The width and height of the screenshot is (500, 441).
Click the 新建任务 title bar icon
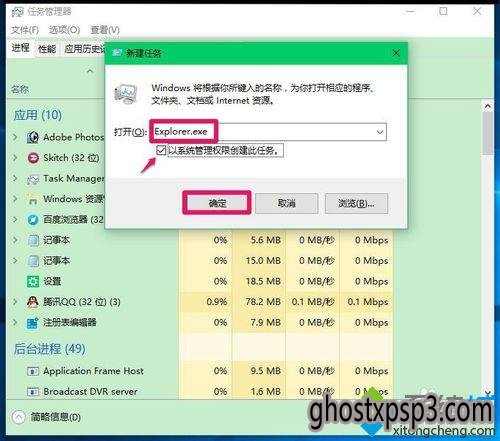coord(116,53)
